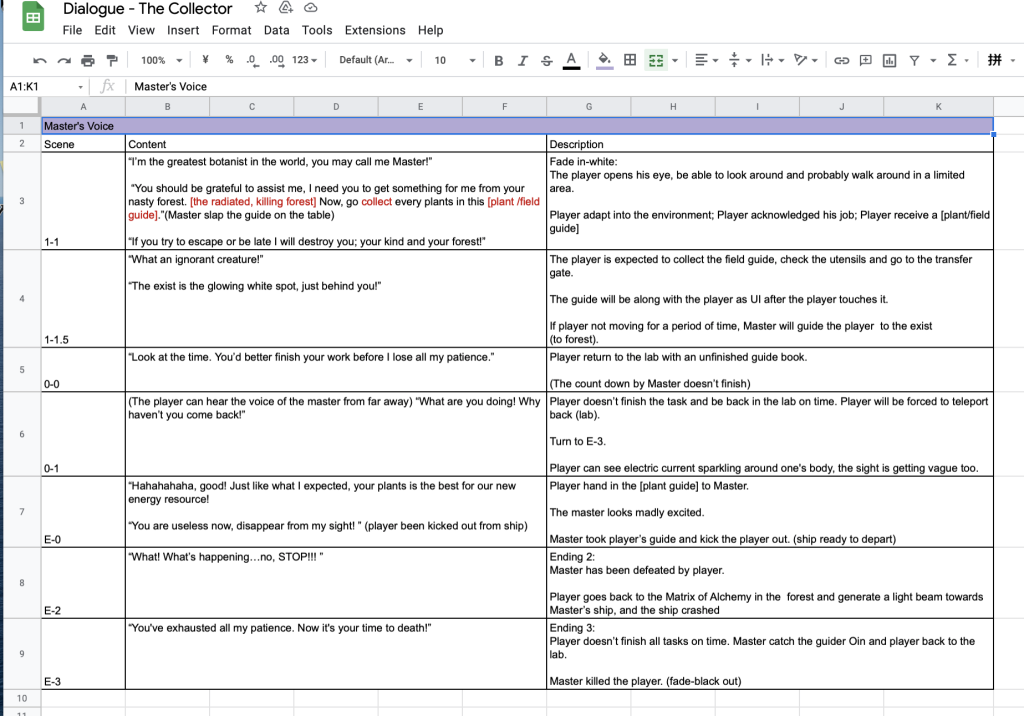Click the formula bar showing Master's Voice
Screen dimensions: 1024x716
[575, 86]
